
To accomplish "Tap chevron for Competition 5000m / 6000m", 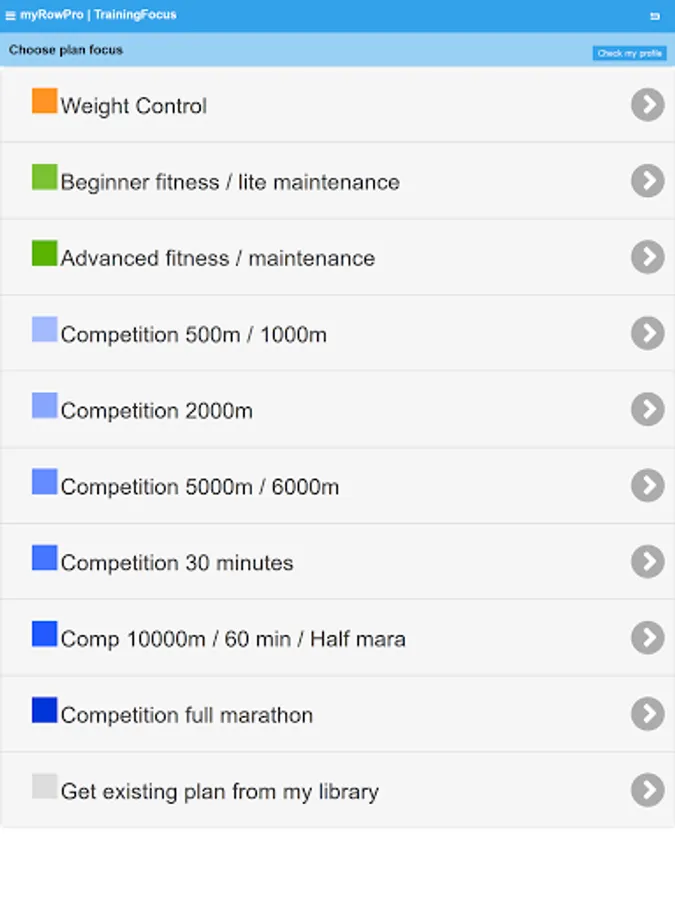I will click(647, 486).
